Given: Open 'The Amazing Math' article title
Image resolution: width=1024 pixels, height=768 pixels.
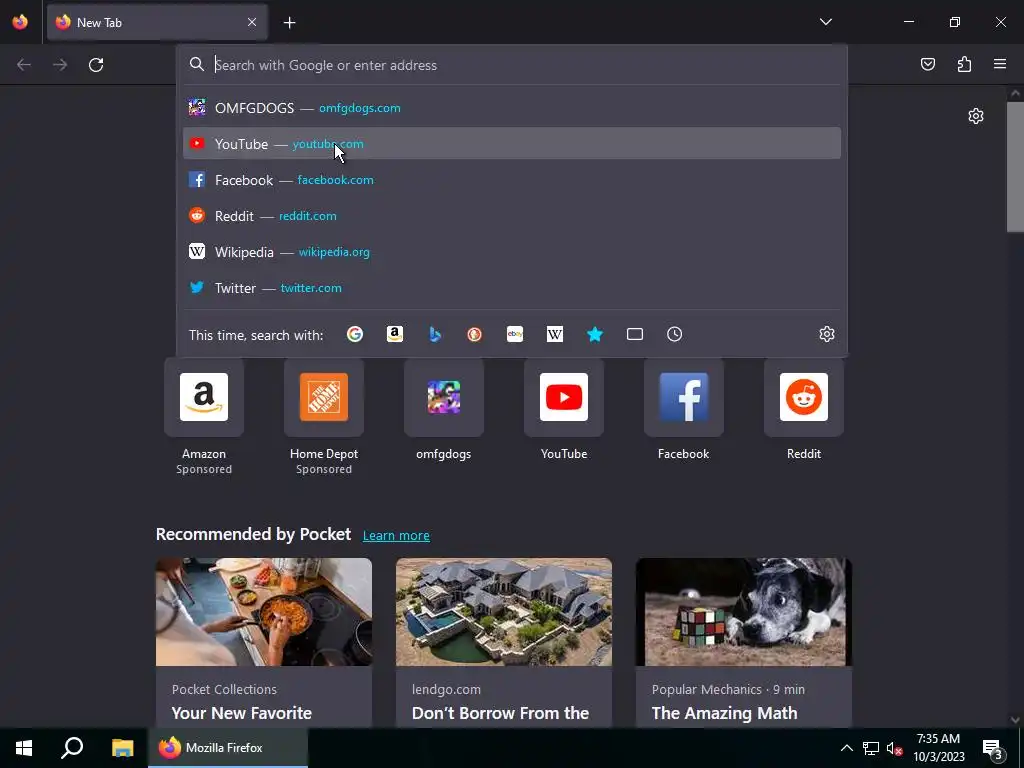Looking at the screenshot, I should click(x=724, y=713).
